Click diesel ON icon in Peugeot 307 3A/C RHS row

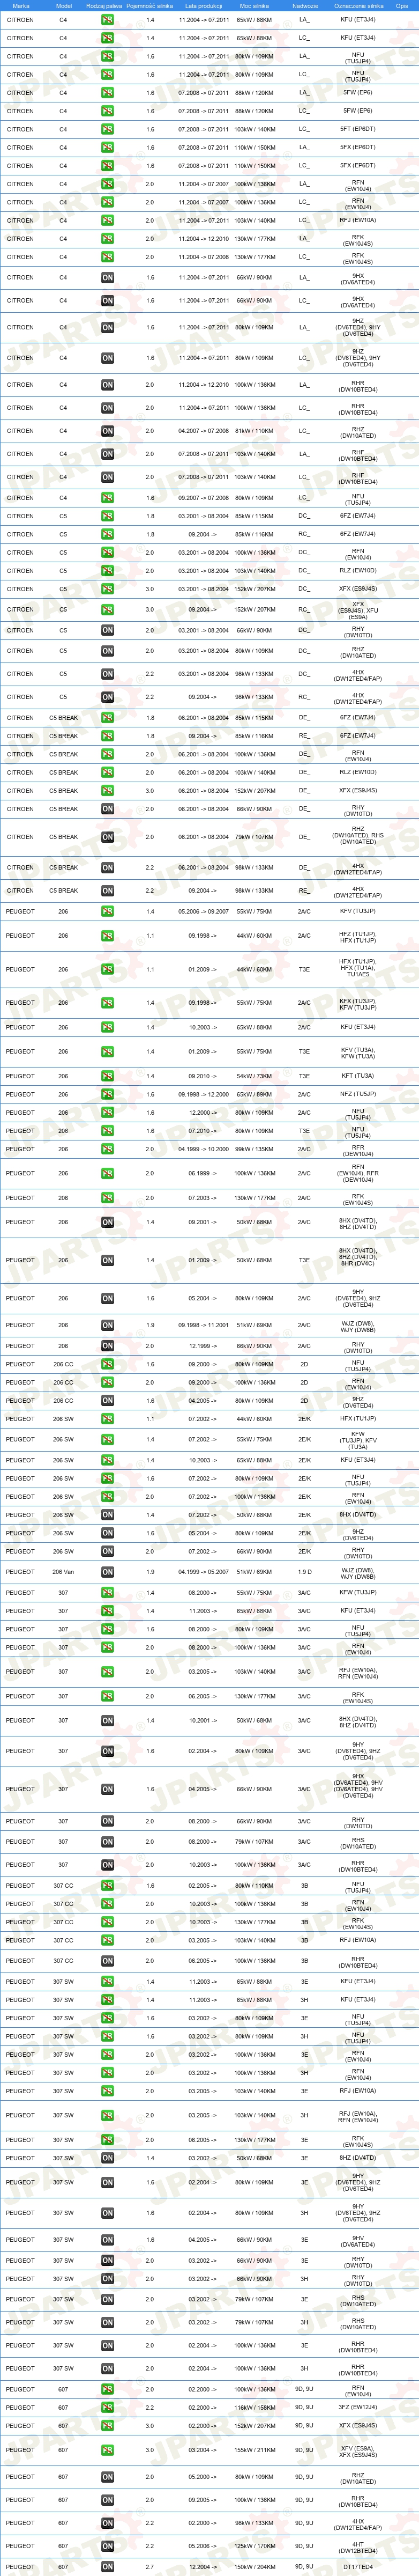coord(107,1841)
